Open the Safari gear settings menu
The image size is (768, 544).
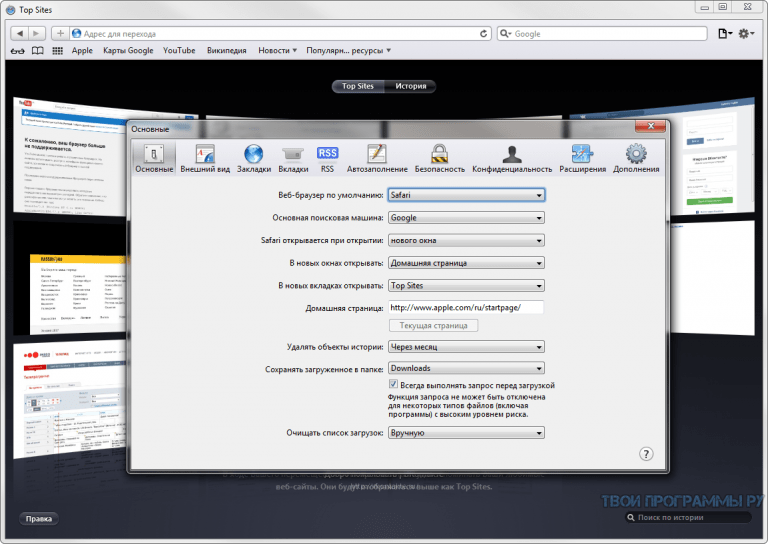pyautogui.click(x=746, y=33)
